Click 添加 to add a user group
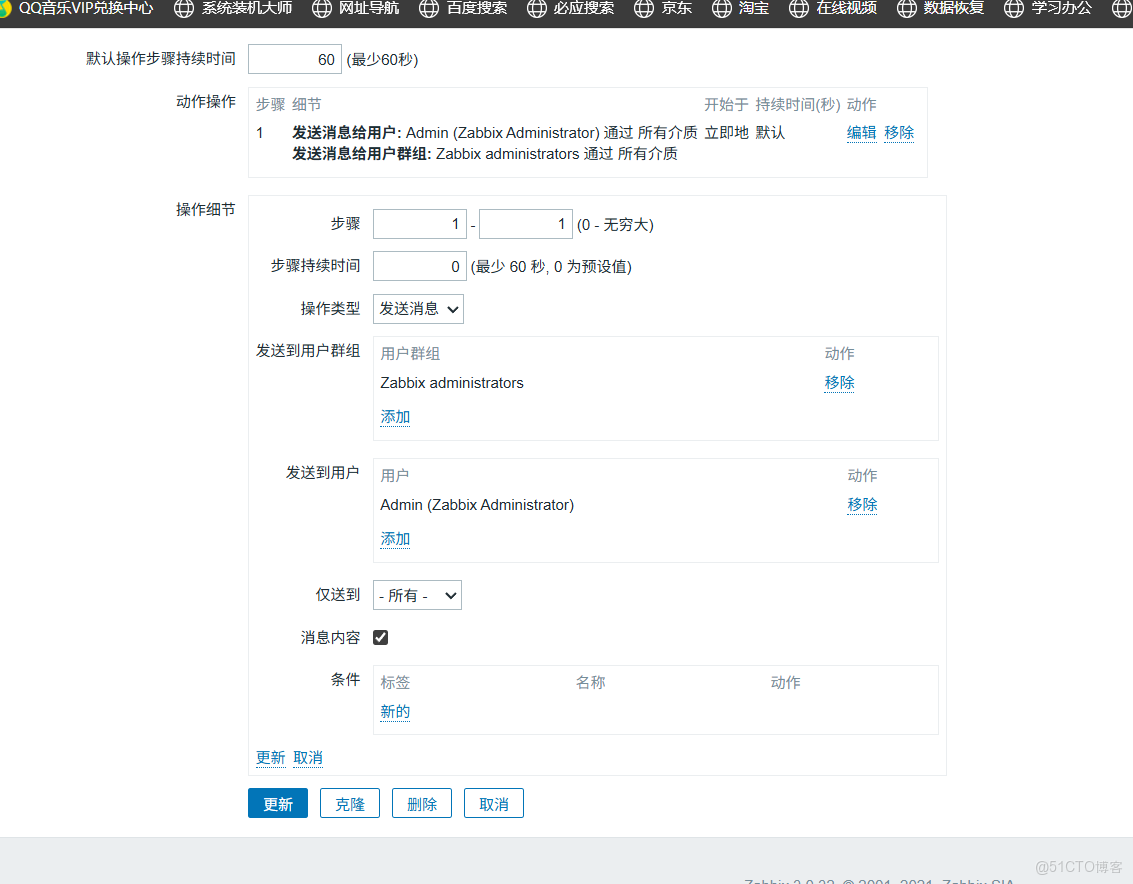The height and width of the screenshot is (884, 1133). click(x=394, y=416)
